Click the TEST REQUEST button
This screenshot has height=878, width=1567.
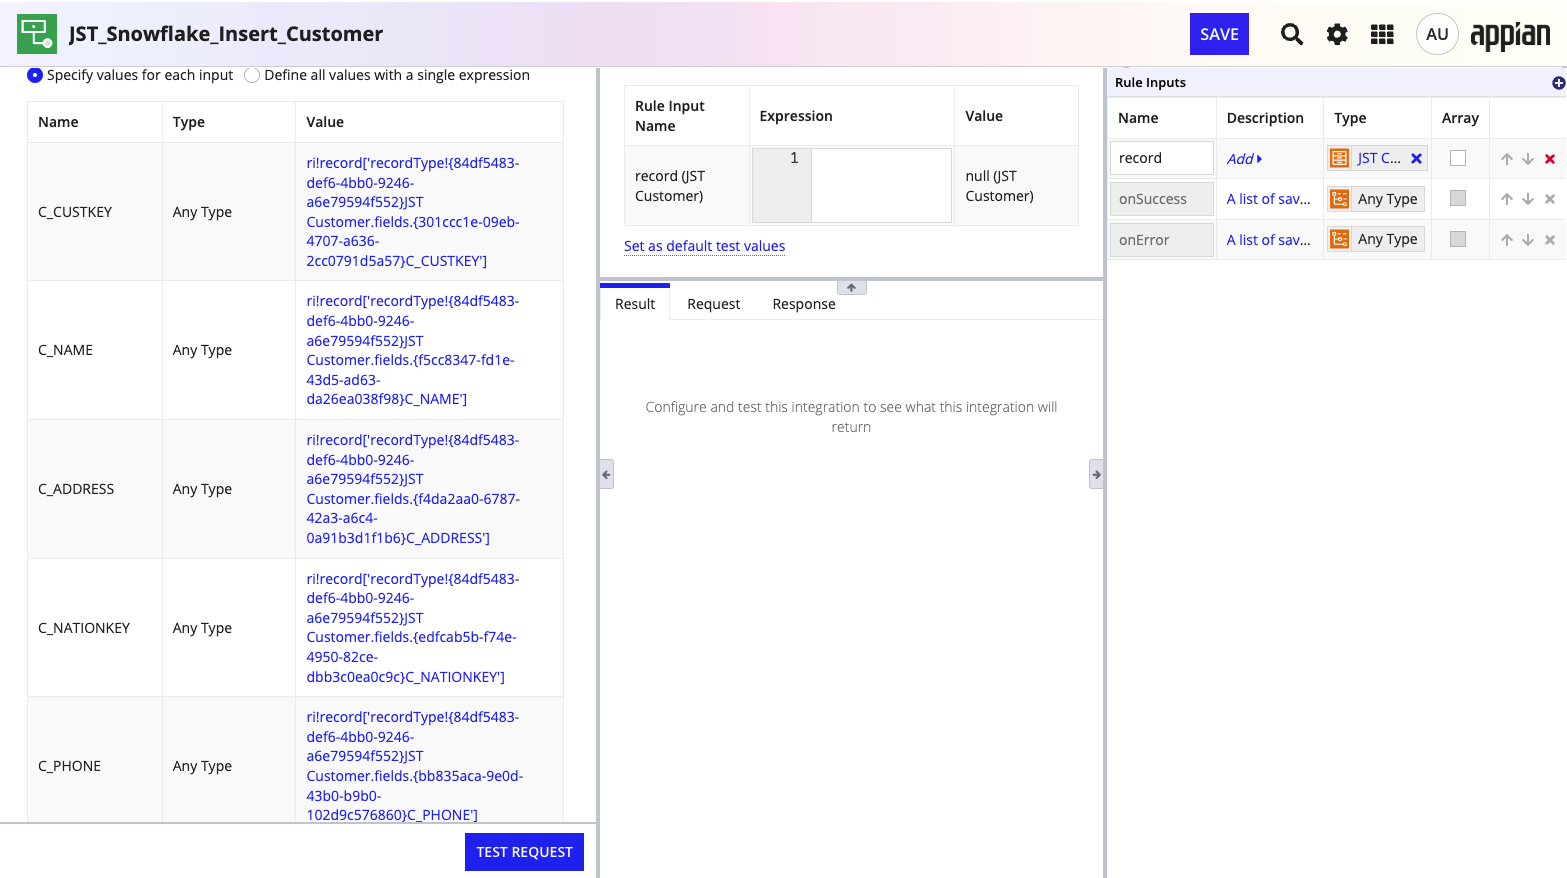(524, 852)
